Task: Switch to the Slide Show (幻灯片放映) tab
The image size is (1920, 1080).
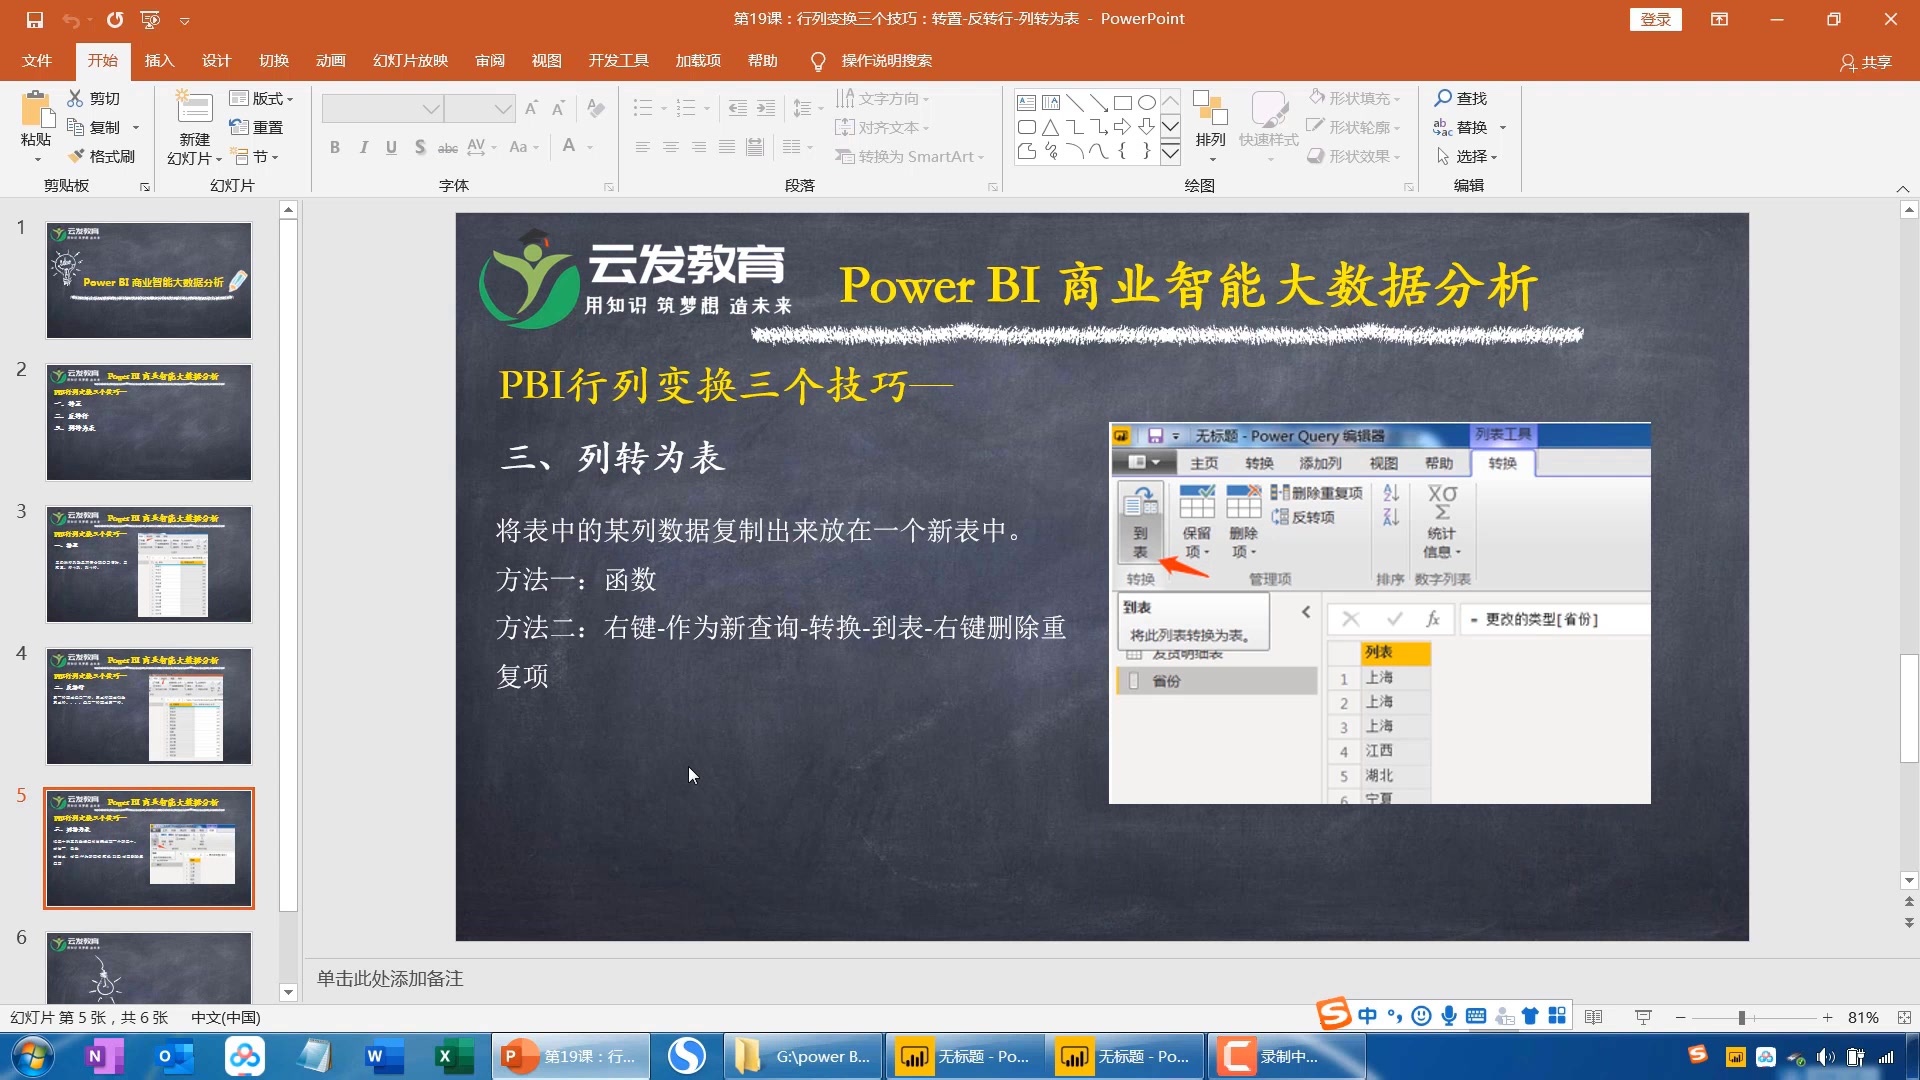Action: 410,61
